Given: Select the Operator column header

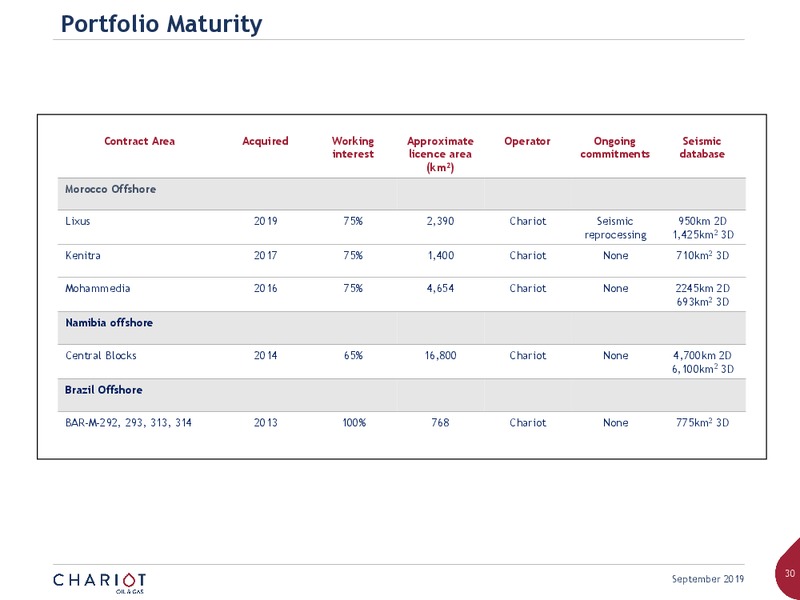Looking at the screenshot, I should (x=527, y=141).
